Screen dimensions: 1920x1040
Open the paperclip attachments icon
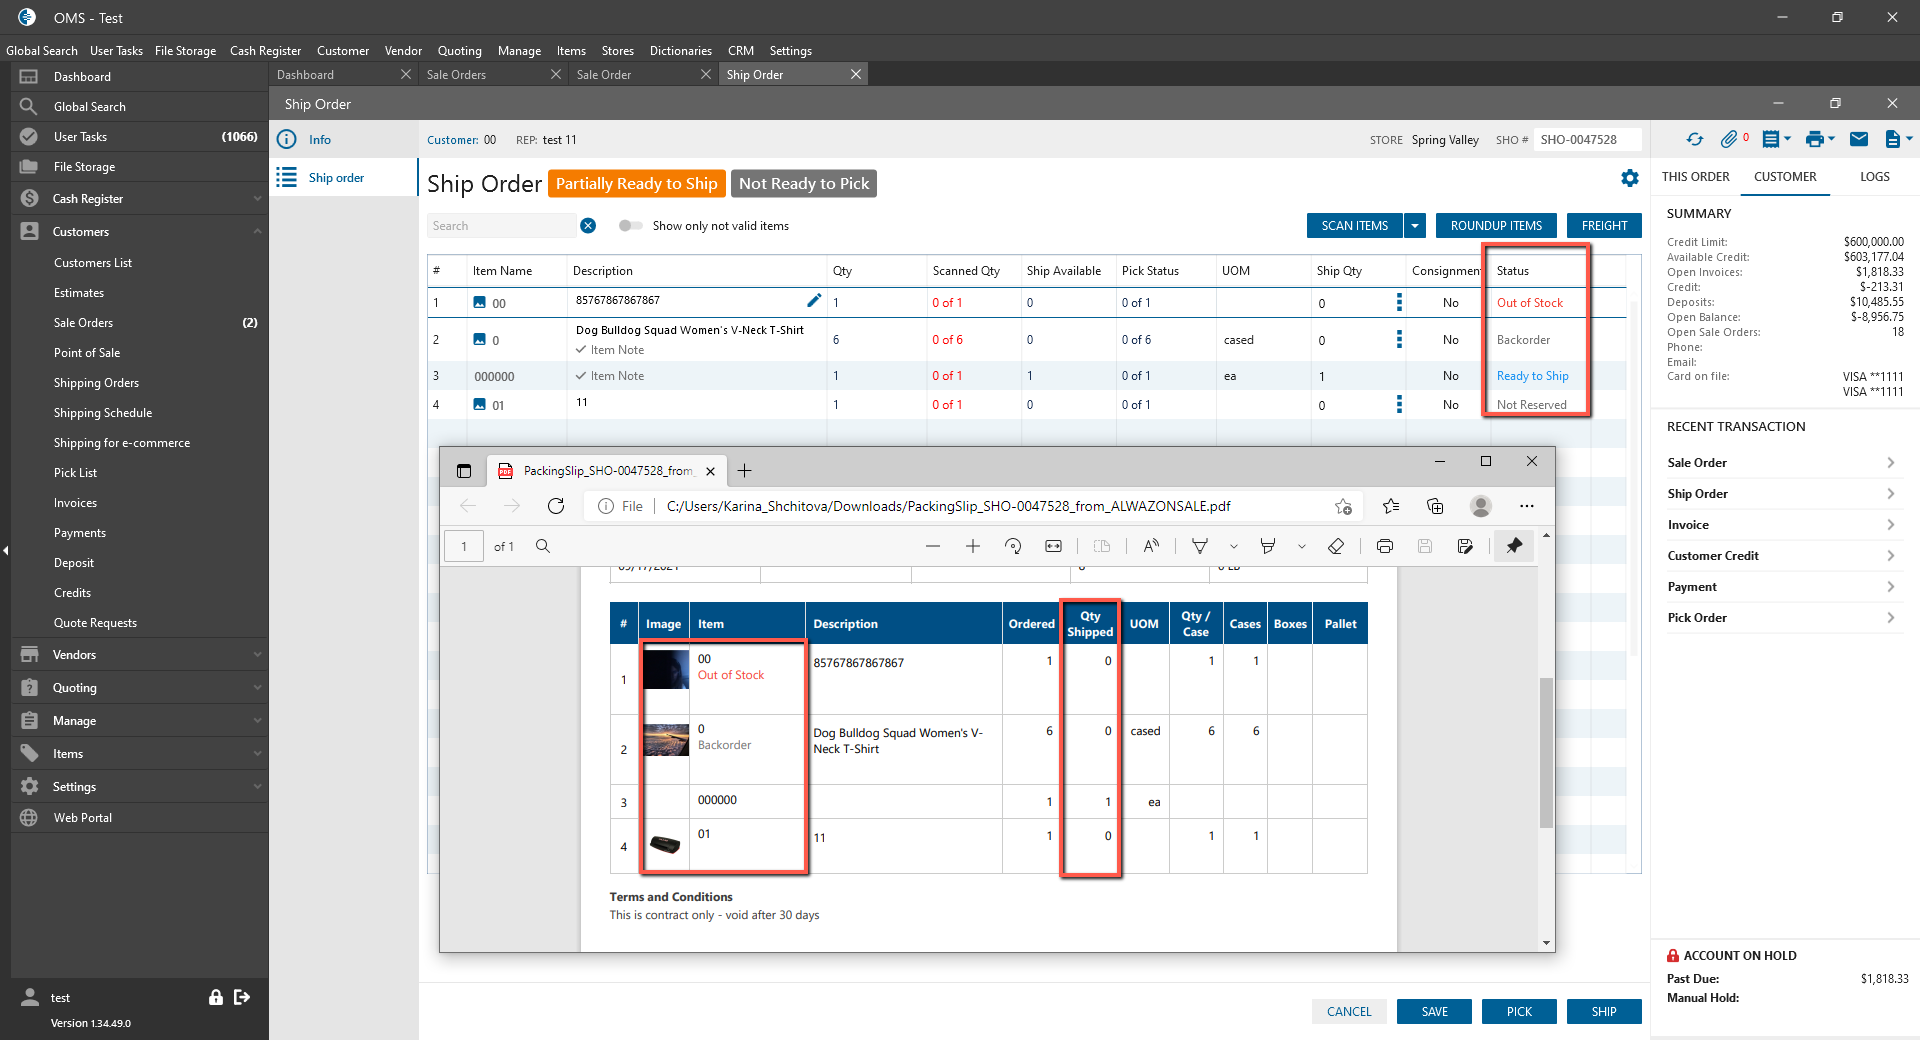pos(1729,140)
